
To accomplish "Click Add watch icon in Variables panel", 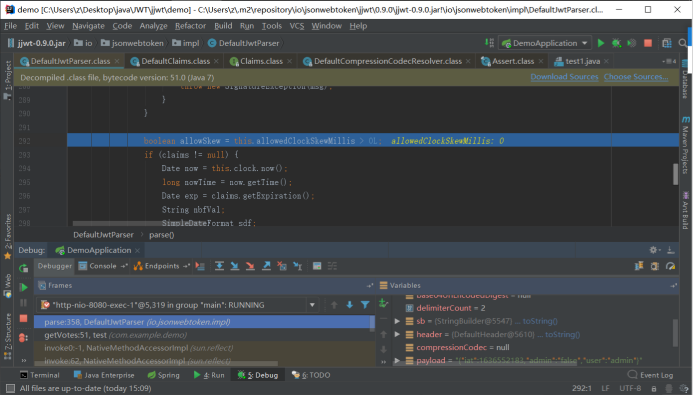I will click(x=383, y=304).
